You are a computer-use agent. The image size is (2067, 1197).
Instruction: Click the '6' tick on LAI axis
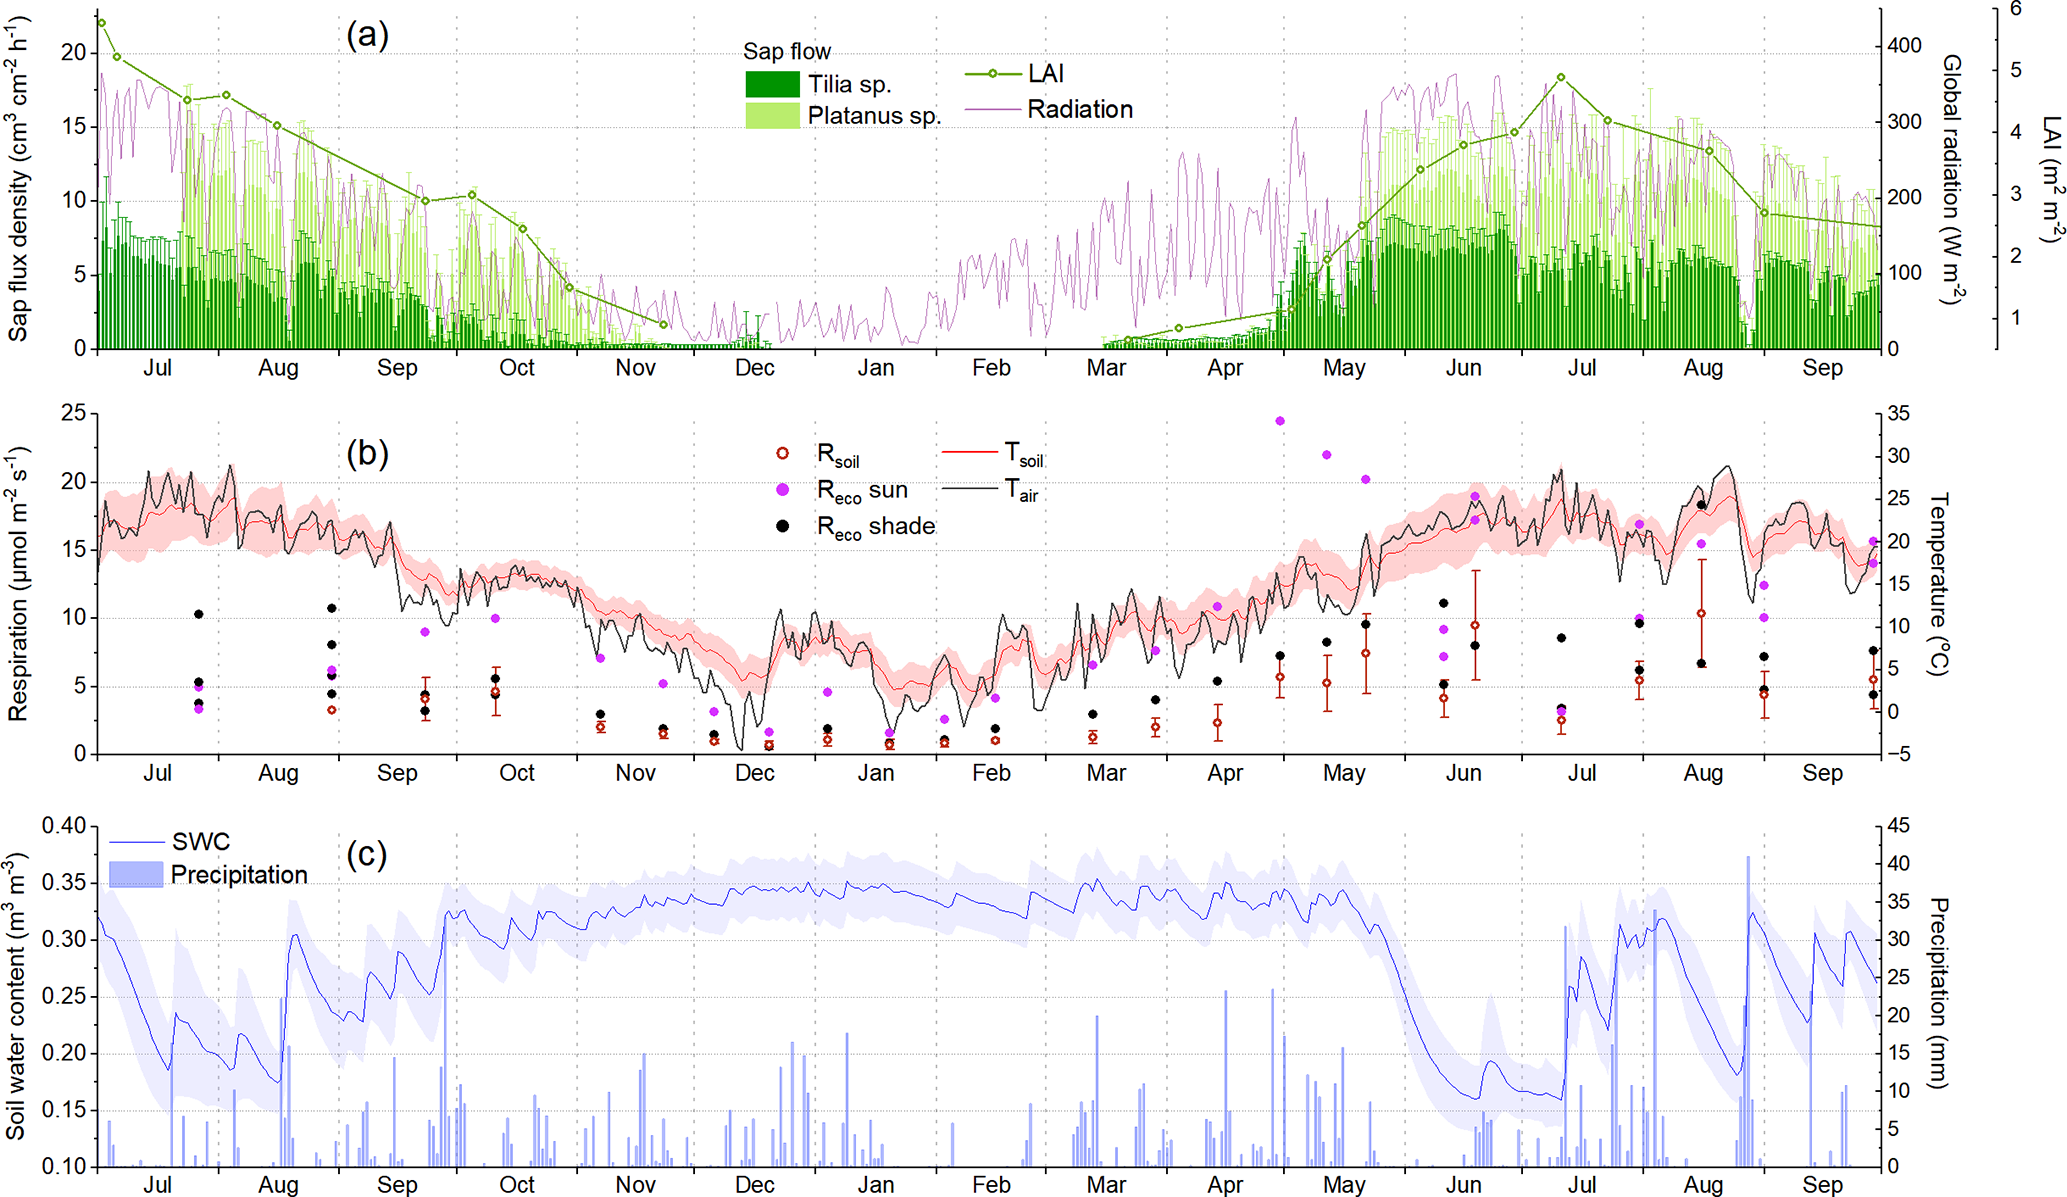(x=2015, y=9)
